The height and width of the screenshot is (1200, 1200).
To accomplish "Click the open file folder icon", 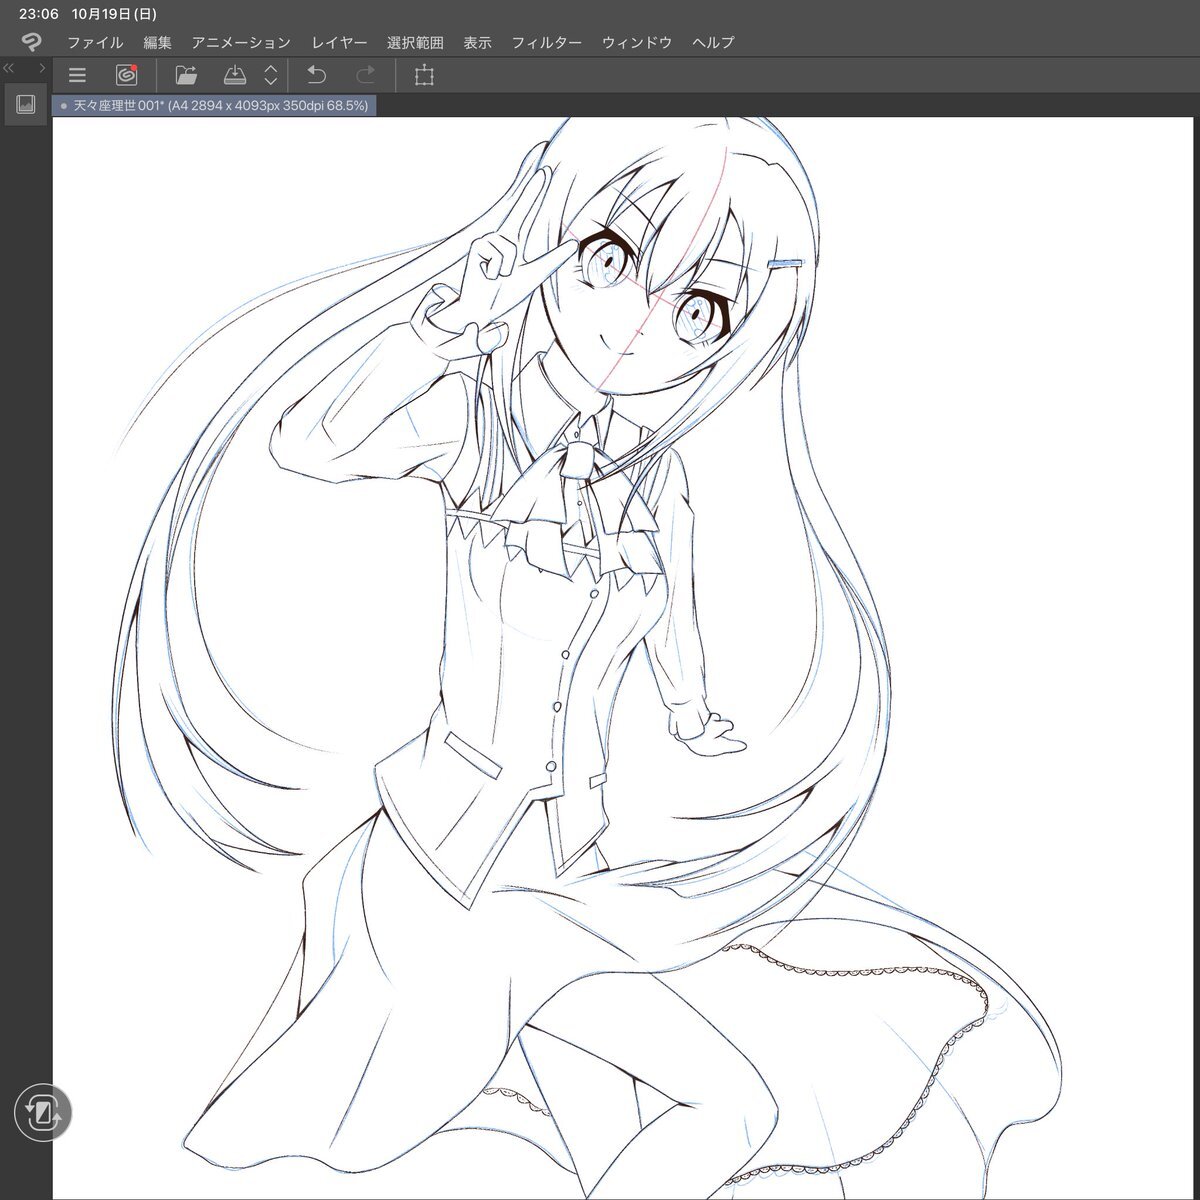I will 186,75.
